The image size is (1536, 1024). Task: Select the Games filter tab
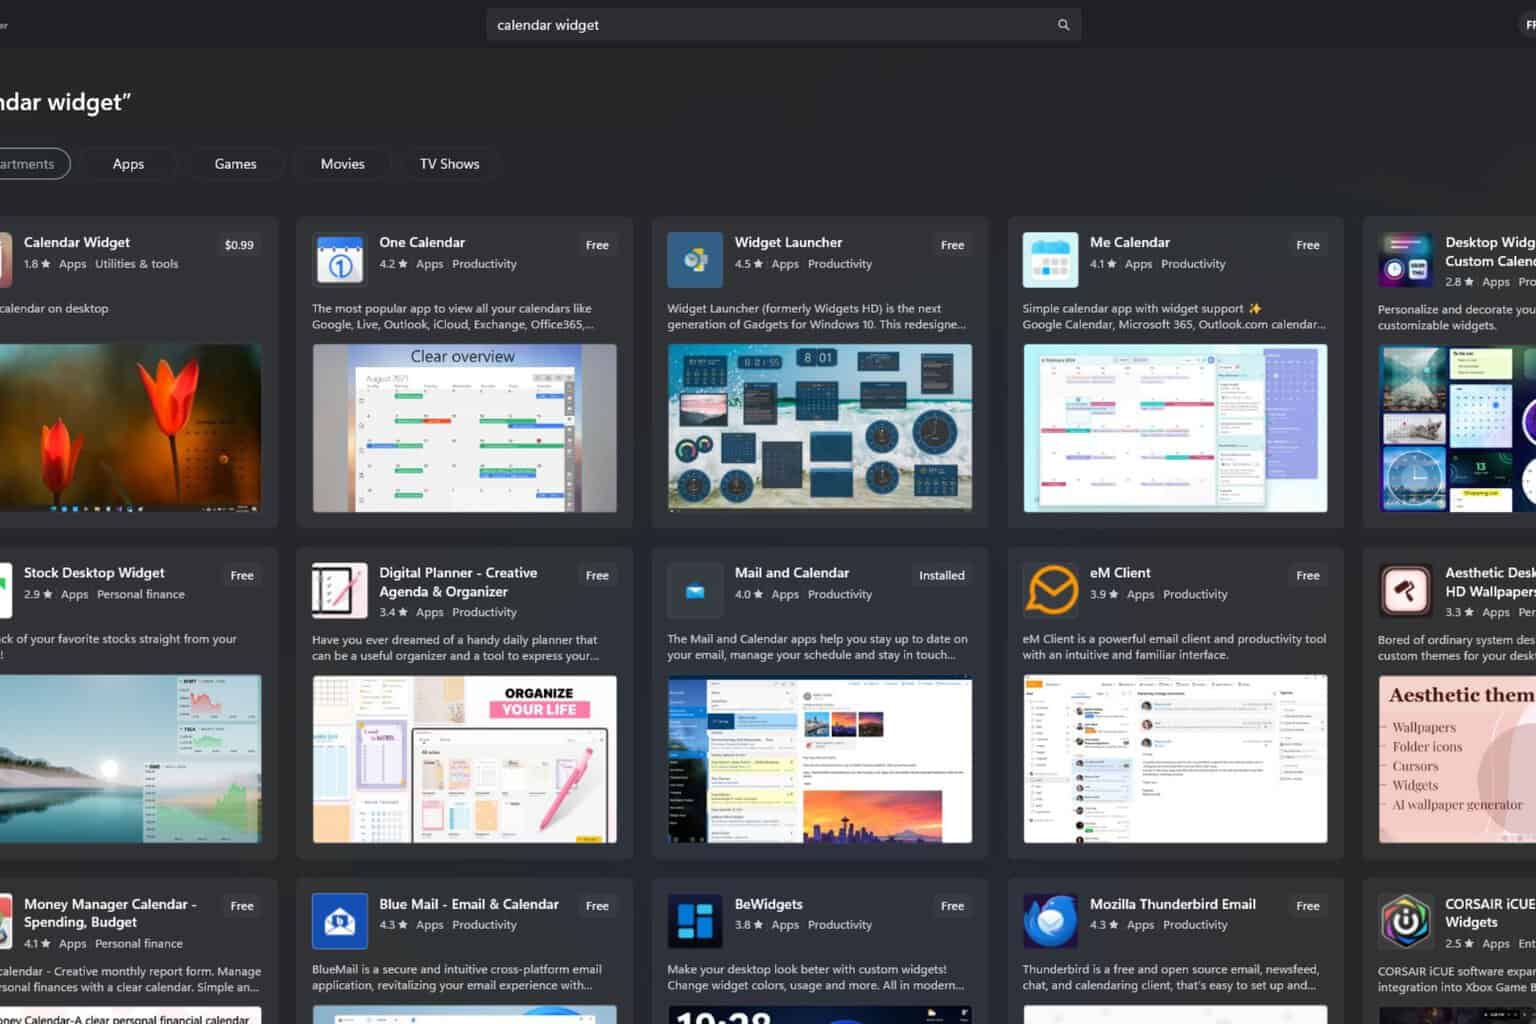pyautogui.click(x=235, y=164)
